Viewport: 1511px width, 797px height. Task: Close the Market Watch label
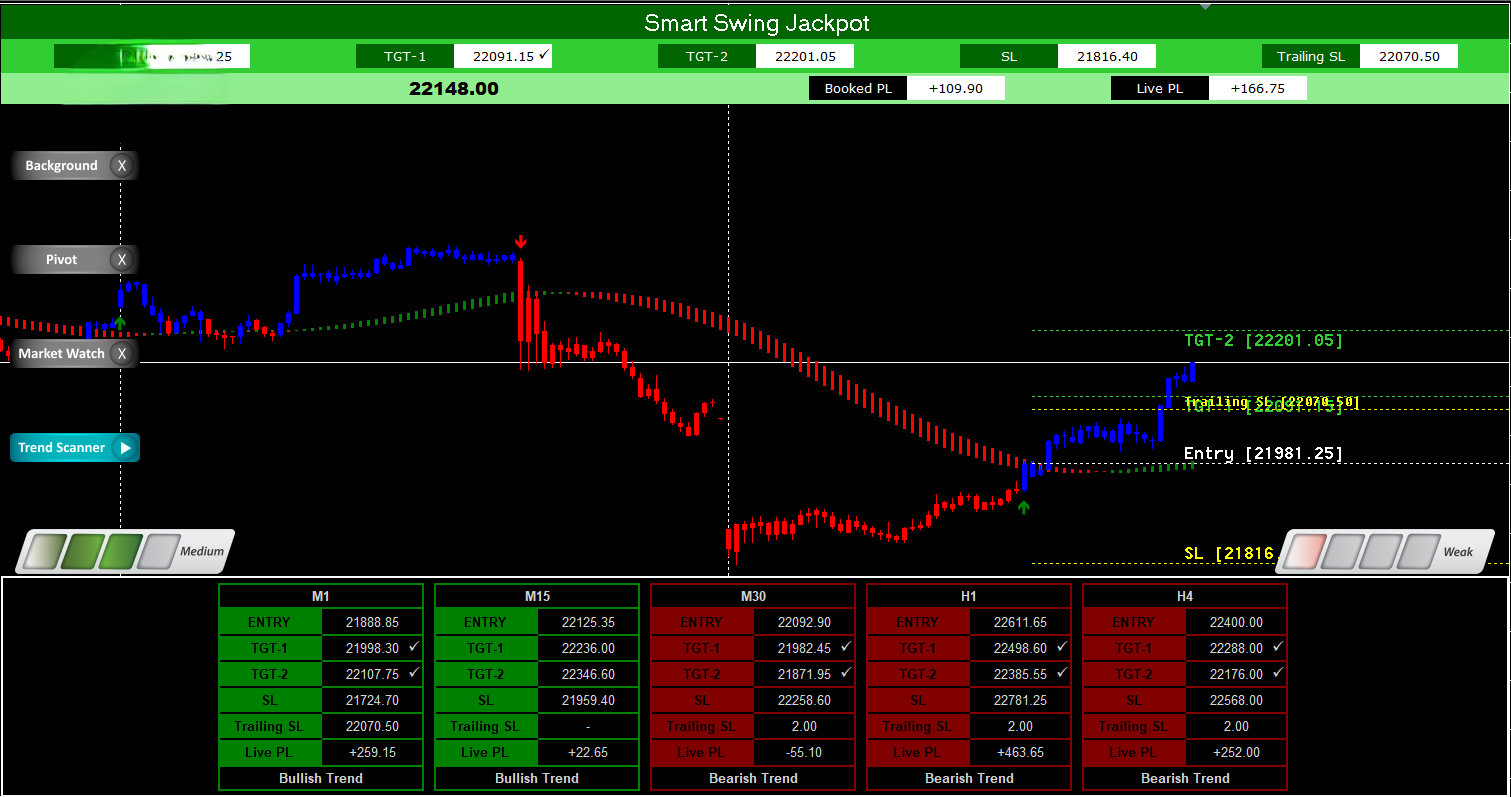point(122,353)
